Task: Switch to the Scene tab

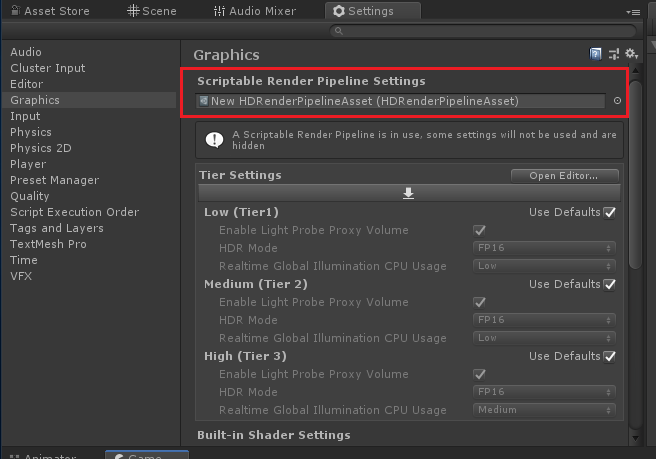Action: point(152,11)
